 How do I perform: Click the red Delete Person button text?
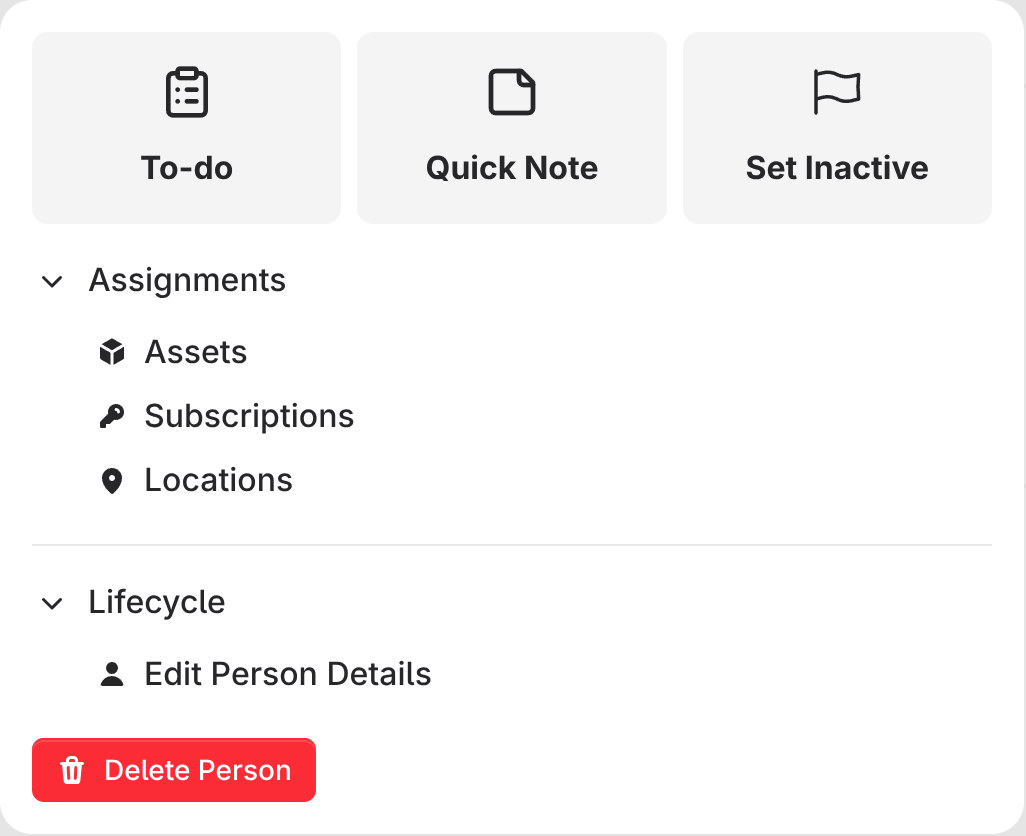tap(198, 770)
